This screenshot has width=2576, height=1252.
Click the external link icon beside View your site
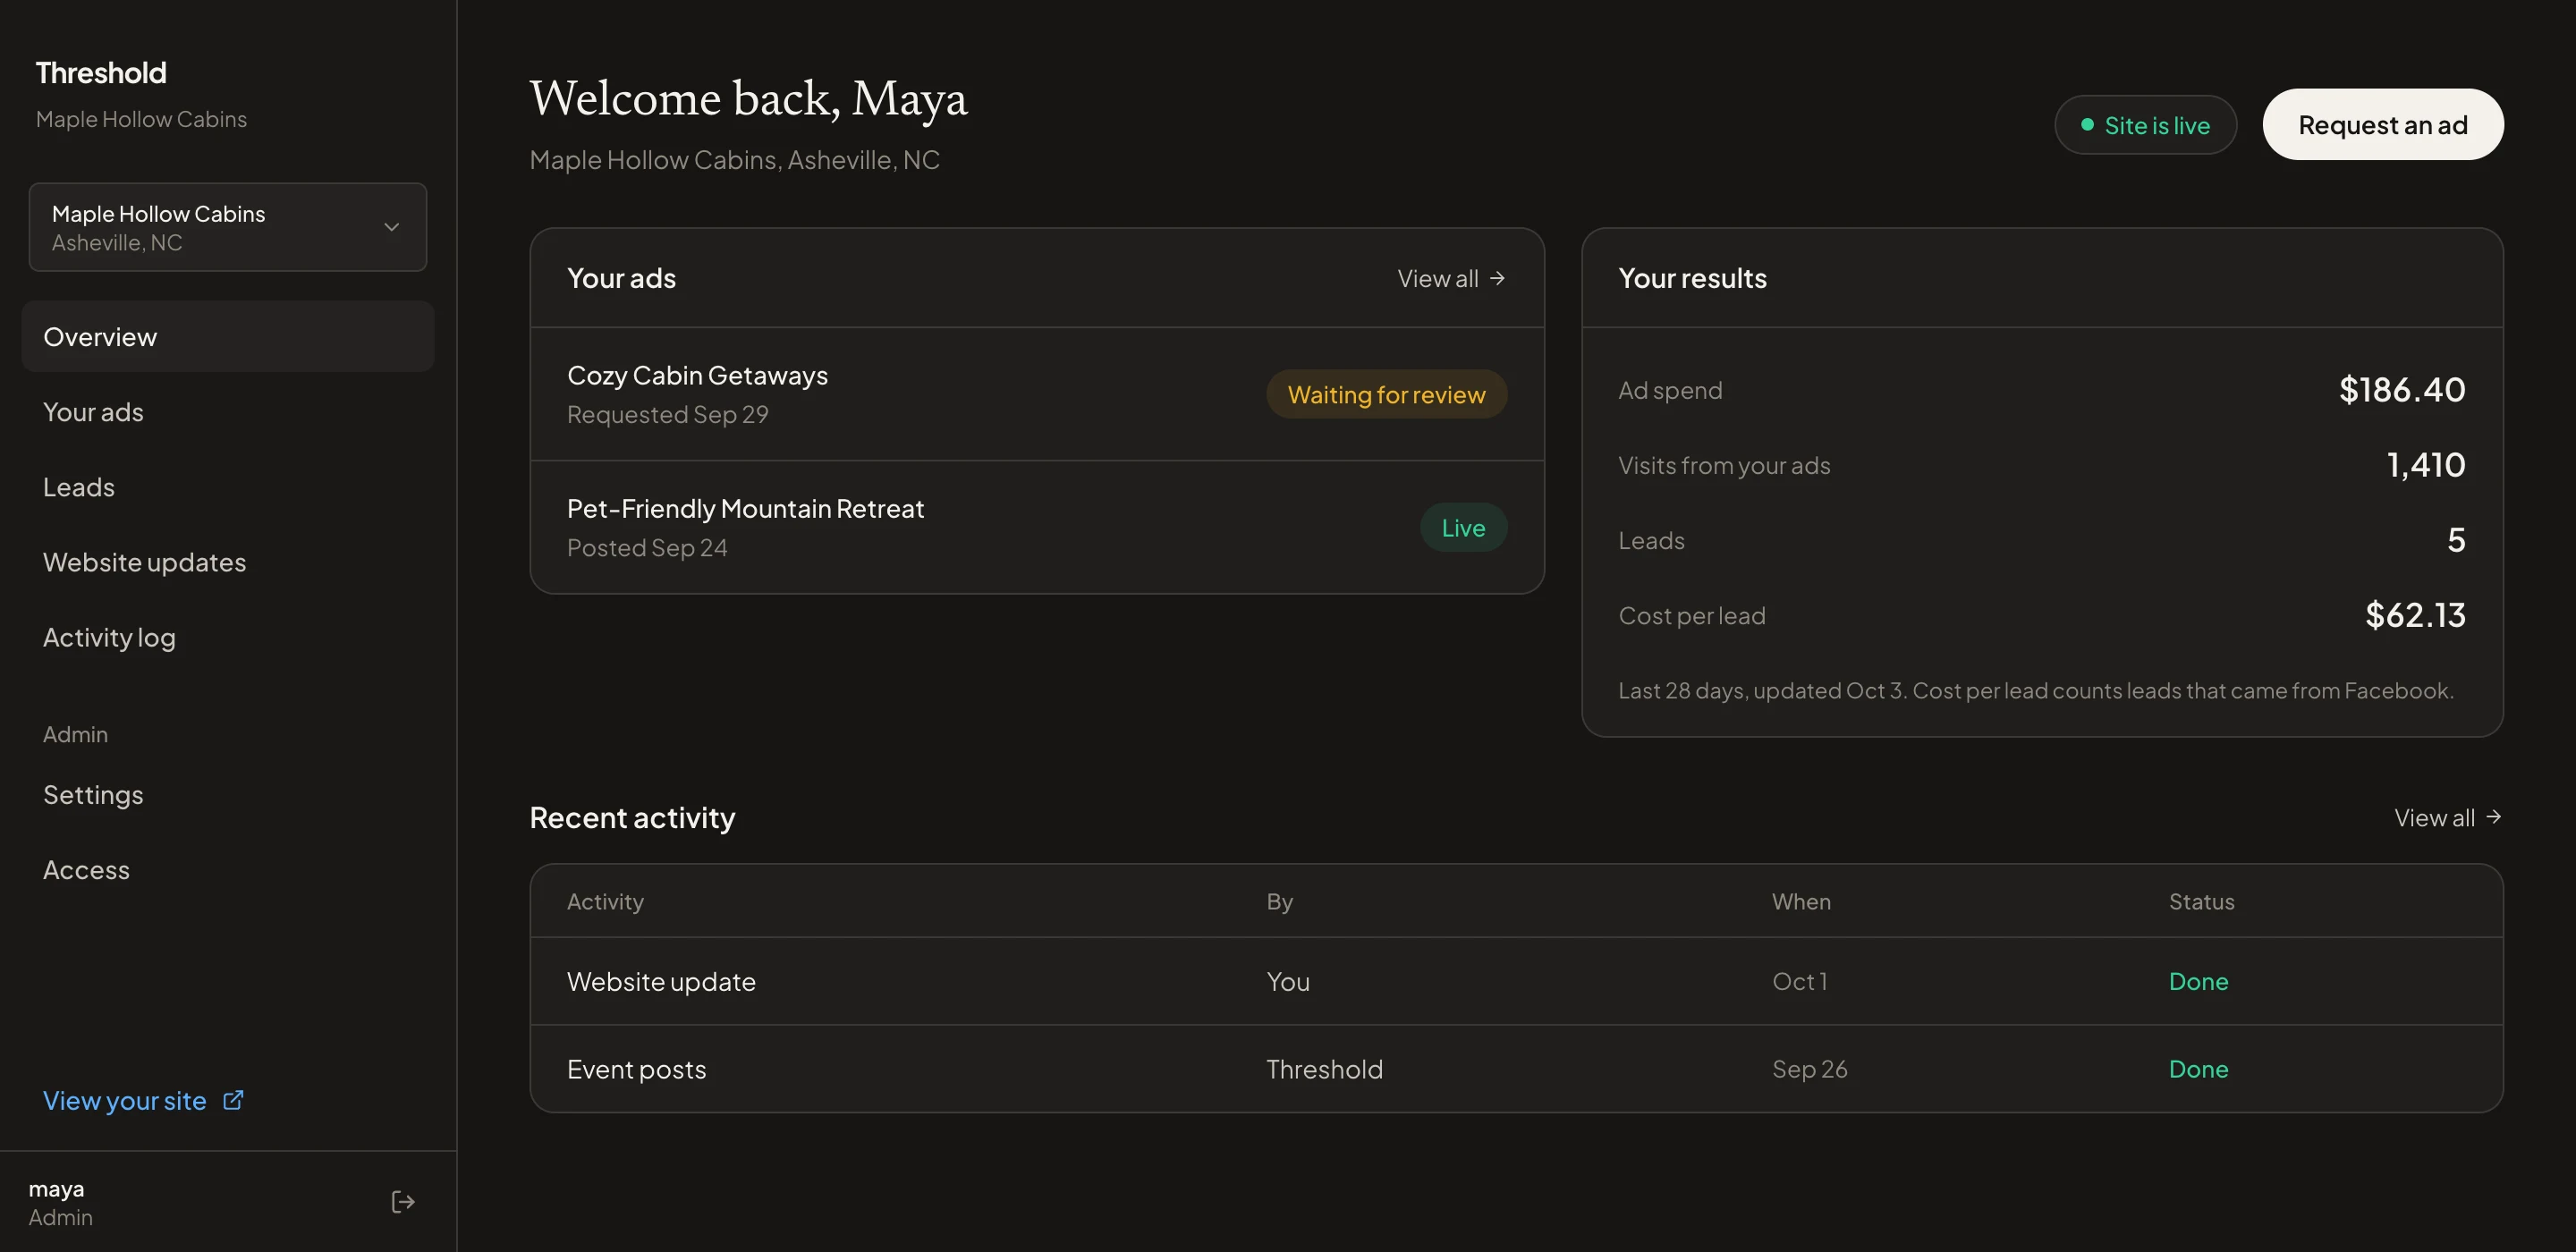pyautogui.click(x=233, y=1100)
